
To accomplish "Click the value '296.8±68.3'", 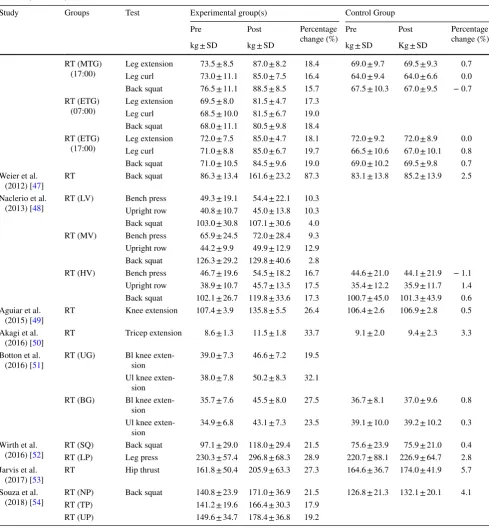I will pyautogui.click(x=269, y=457).
